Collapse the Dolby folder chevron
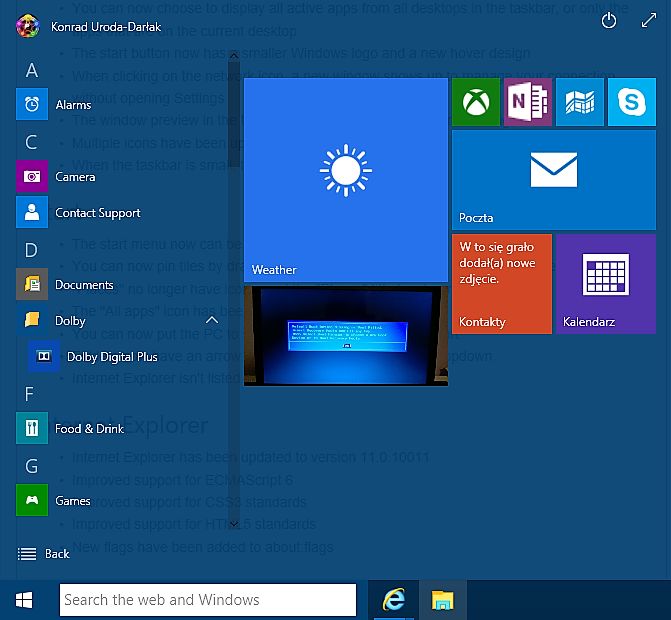671x620 pixels. [x=212, y=320]
